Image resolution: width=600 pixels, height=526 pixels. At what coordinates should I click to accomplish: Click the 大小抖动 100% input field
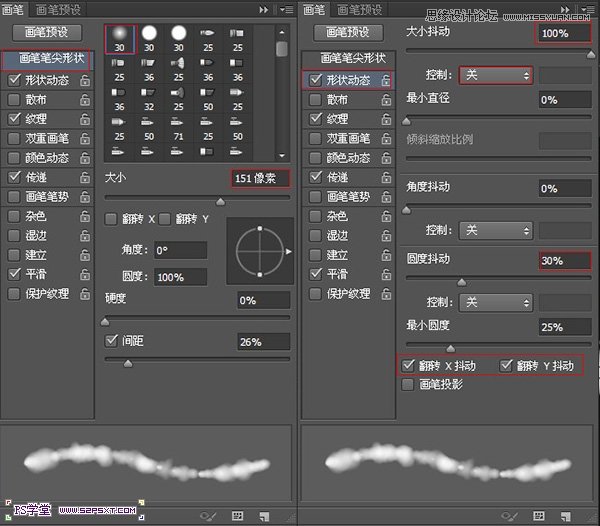pyautogui.click(x=564, y=33)
